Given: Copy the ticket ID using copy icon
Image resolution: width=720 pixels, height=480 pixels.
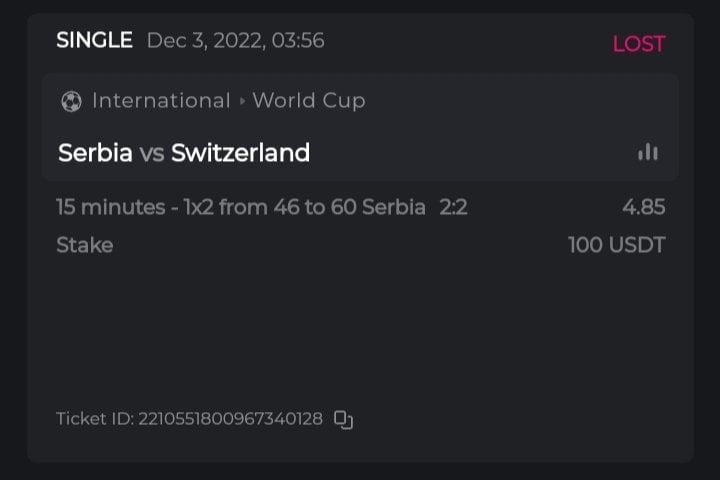Looking at the screenshot, I should (343, 419).
